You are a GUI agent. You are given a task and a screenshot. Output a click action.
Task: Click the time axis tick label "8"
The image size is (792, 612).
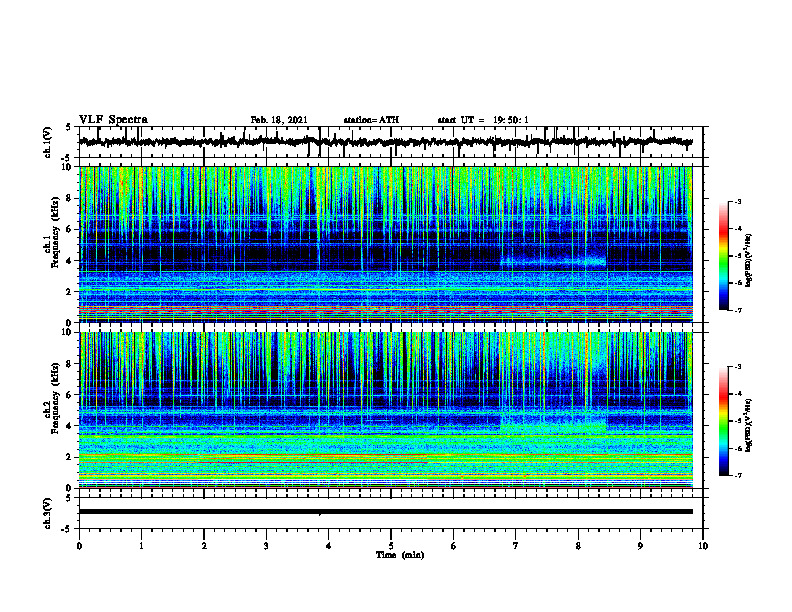coord(578,546)
